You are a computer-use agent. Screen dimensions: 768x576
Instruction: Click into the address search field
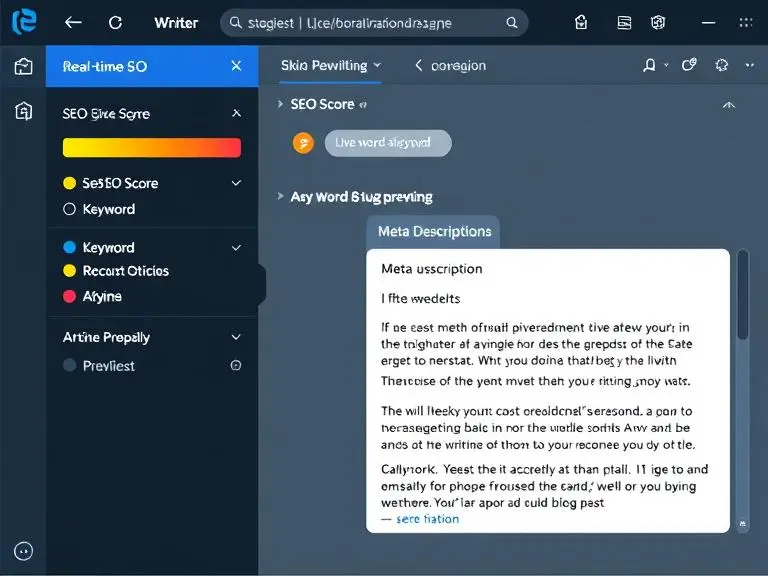click(374, 23)
